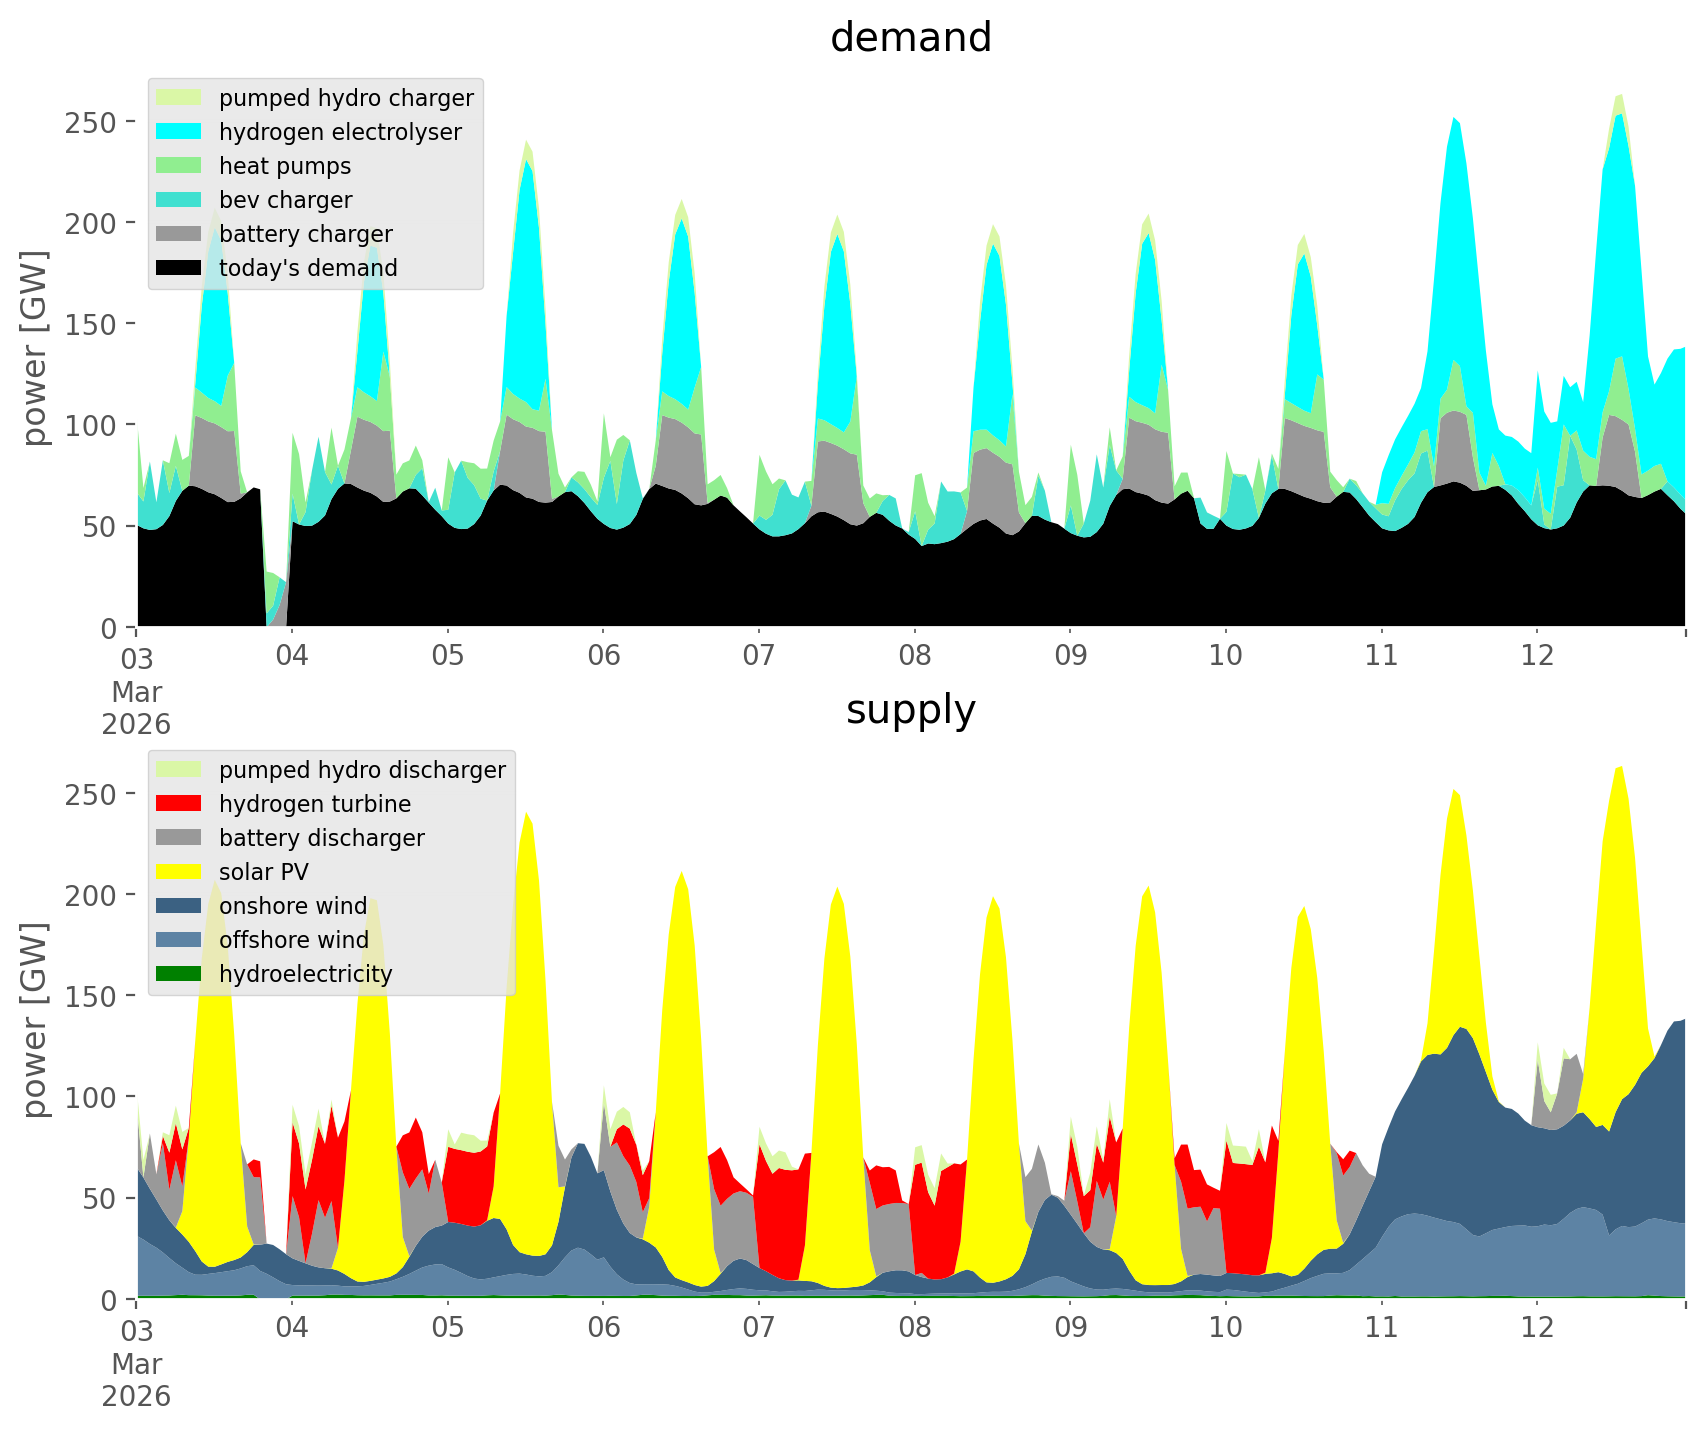Click the supply chart 'power [GW]' axis label
Screen dimensions: 1706x1431
(35, 1020)
